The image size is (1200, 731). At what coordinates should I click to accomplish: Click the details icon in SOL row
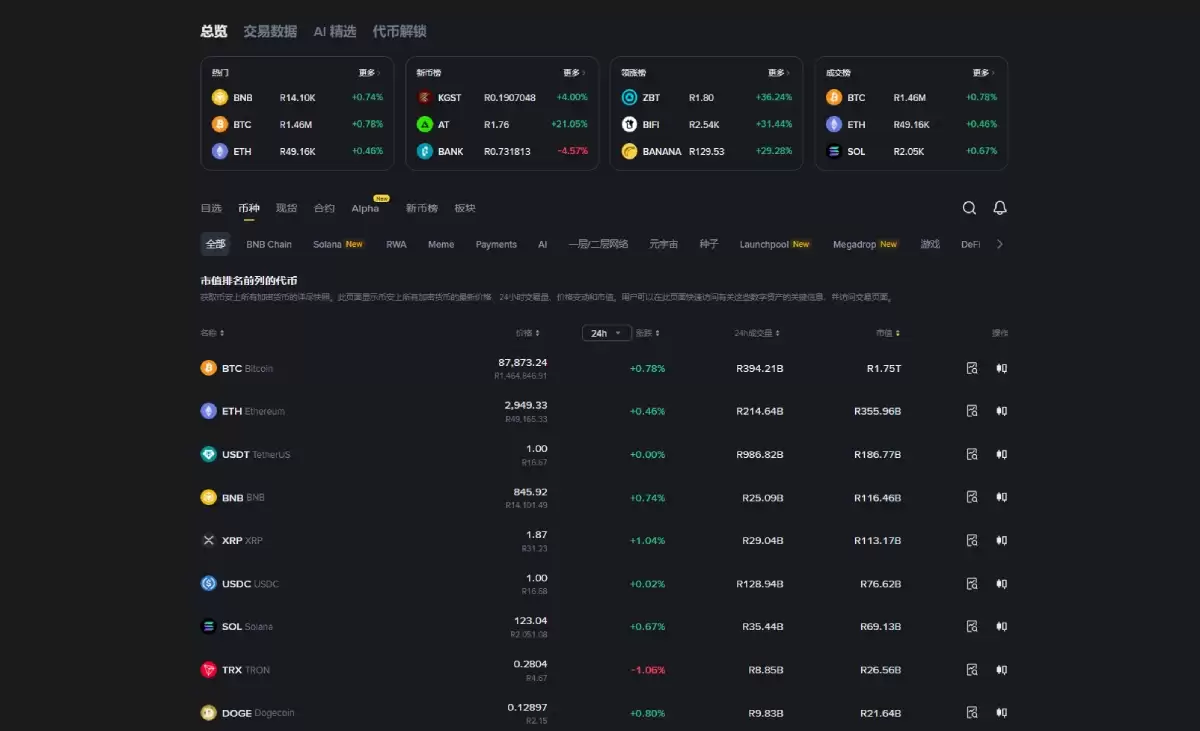[971, 626]
